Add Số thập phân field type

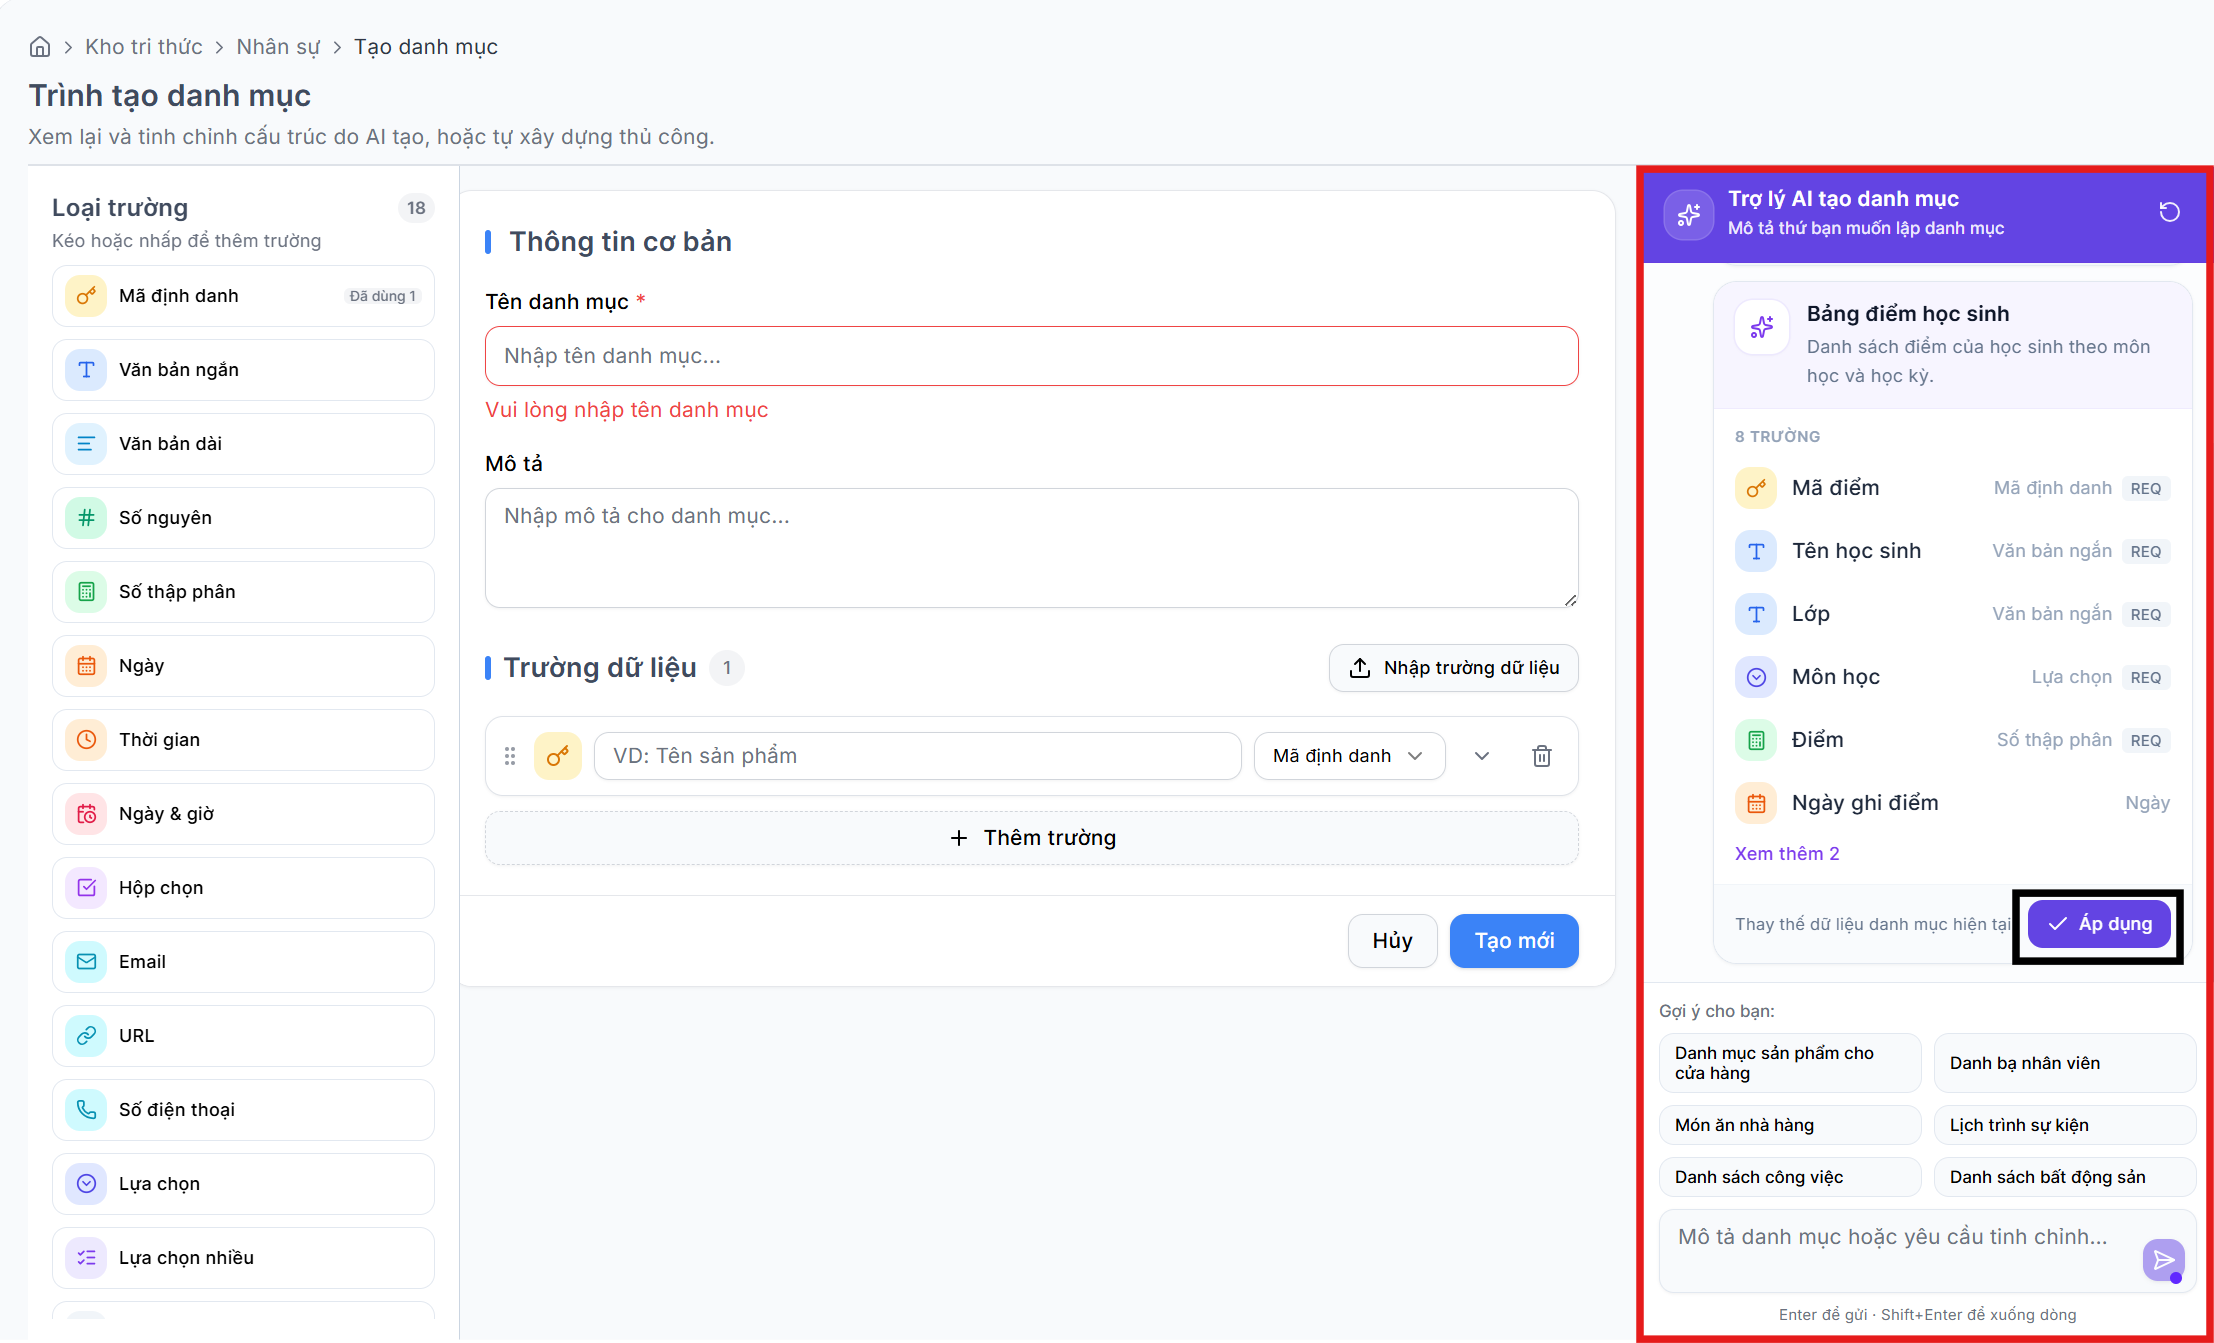tap(243, 592)
